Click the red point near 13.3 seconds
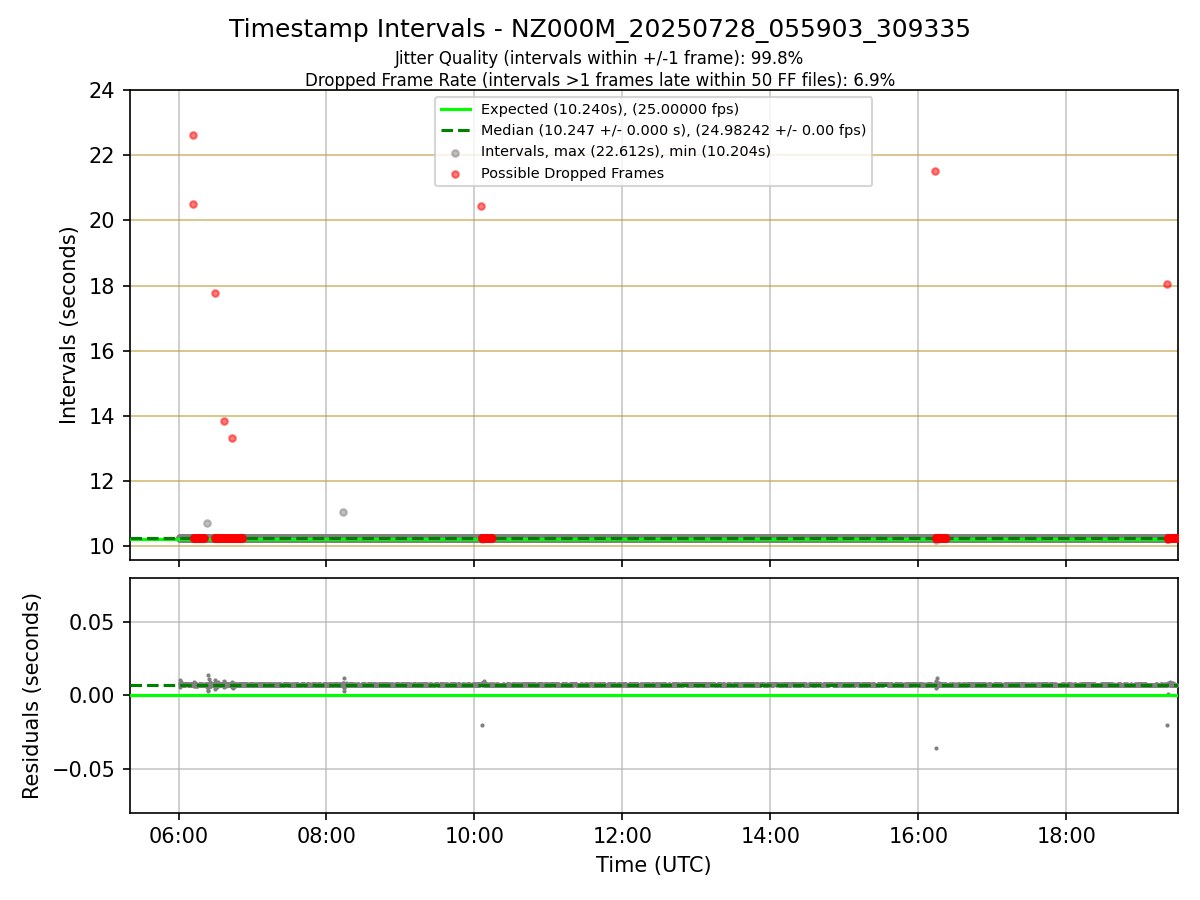The height and width of the screenshot is (900, 1200). pos(232,438)
